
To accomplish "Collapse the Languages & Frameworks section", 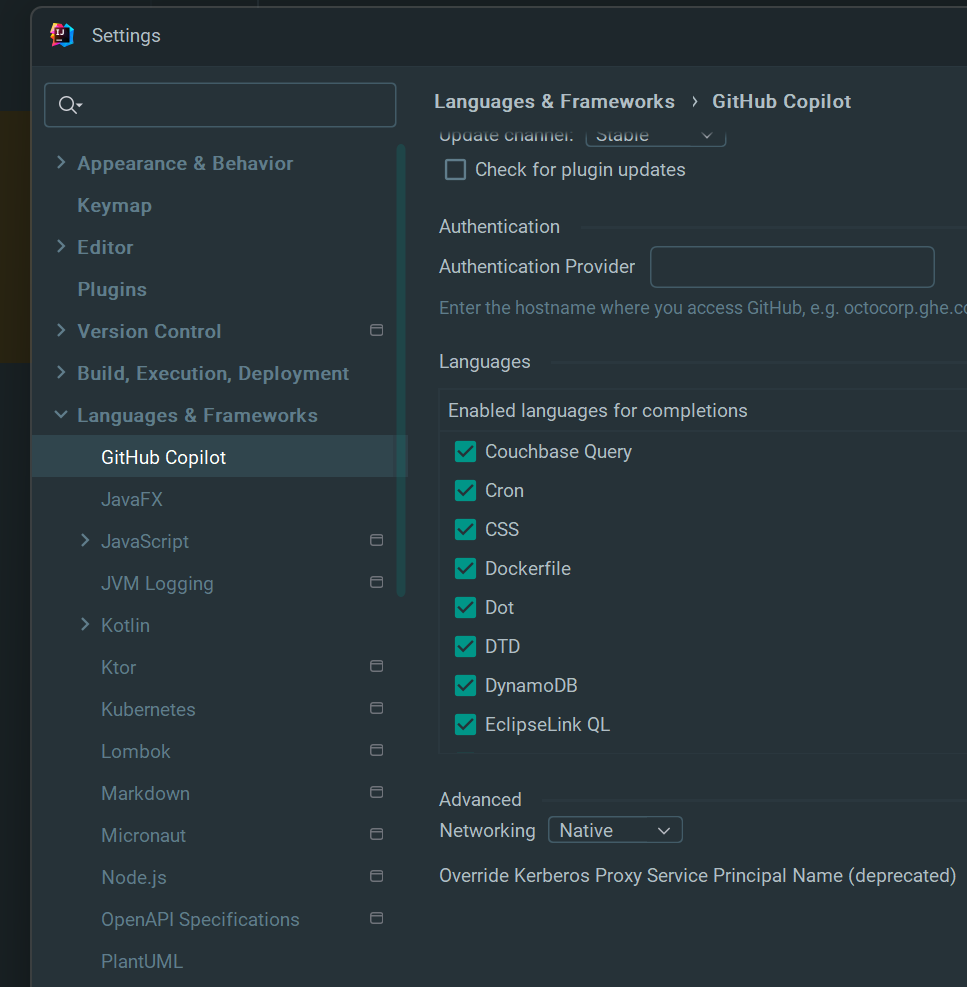I will click(x=61, y=415).
